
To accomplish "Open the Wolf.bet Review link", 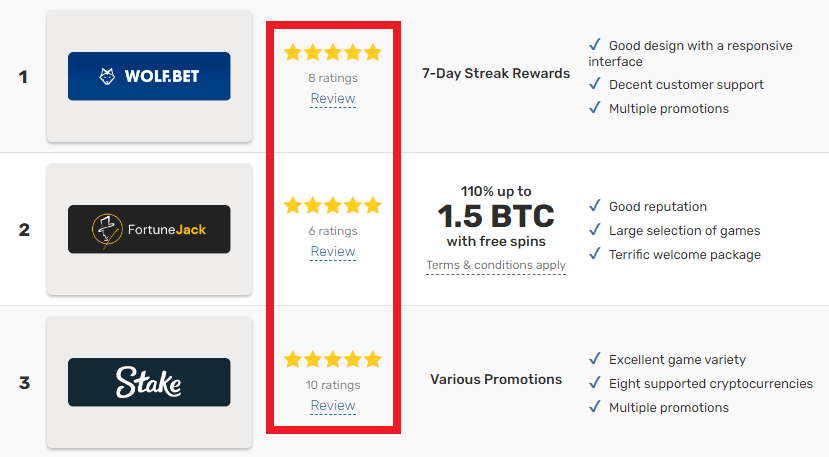I will pyautogui.click(x=333, y=99).
